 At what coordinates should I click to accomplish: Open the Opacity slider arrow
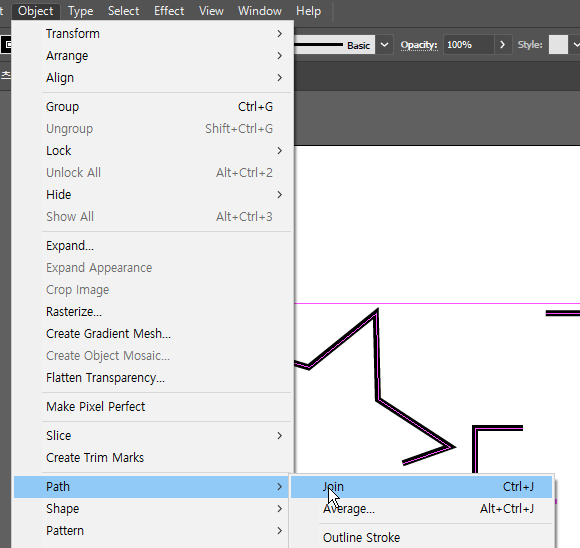coord(503,45)
